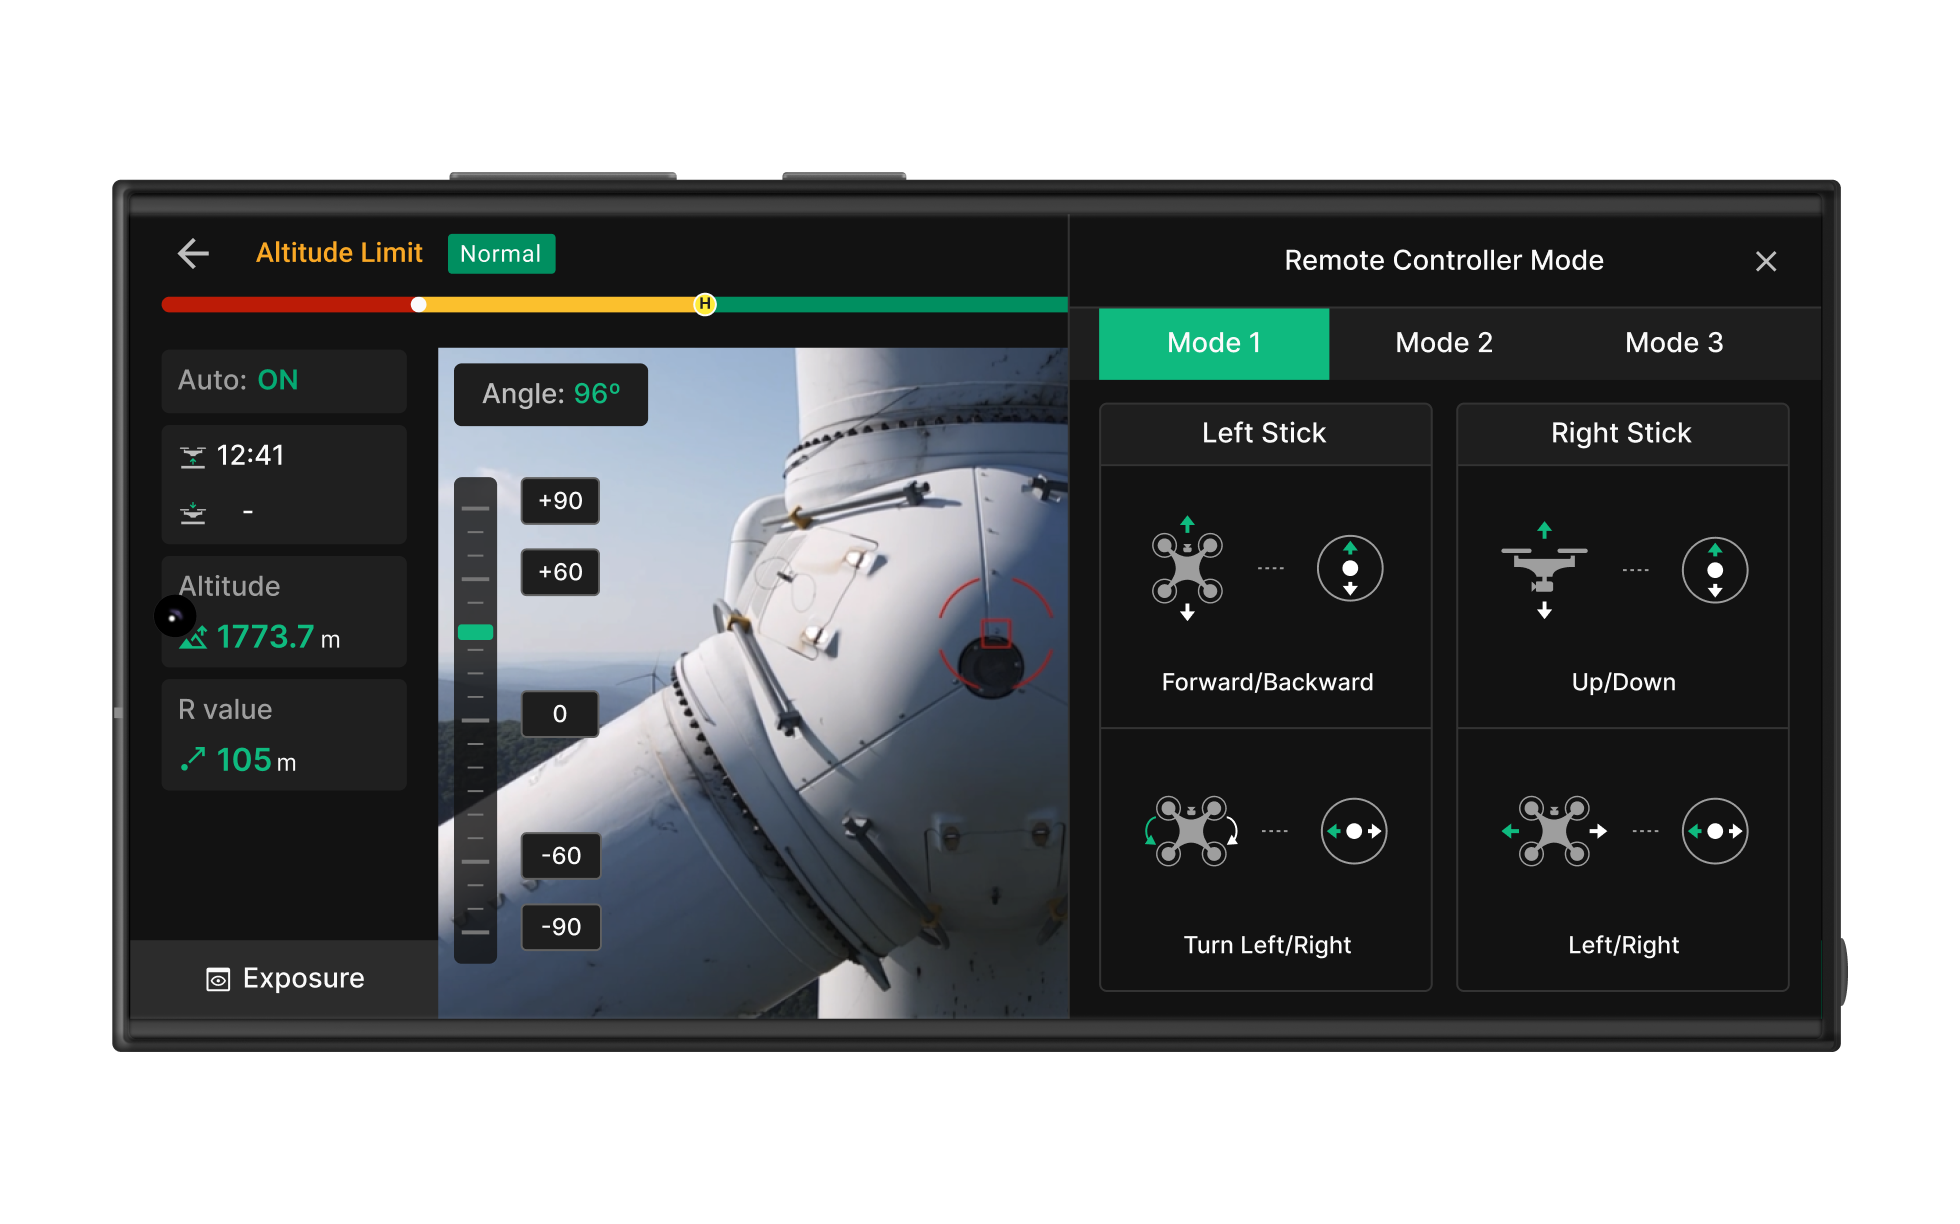Set gimbal angle to +90
The width and height of the screenshot is (1960, 1224).
click(559, 501)
